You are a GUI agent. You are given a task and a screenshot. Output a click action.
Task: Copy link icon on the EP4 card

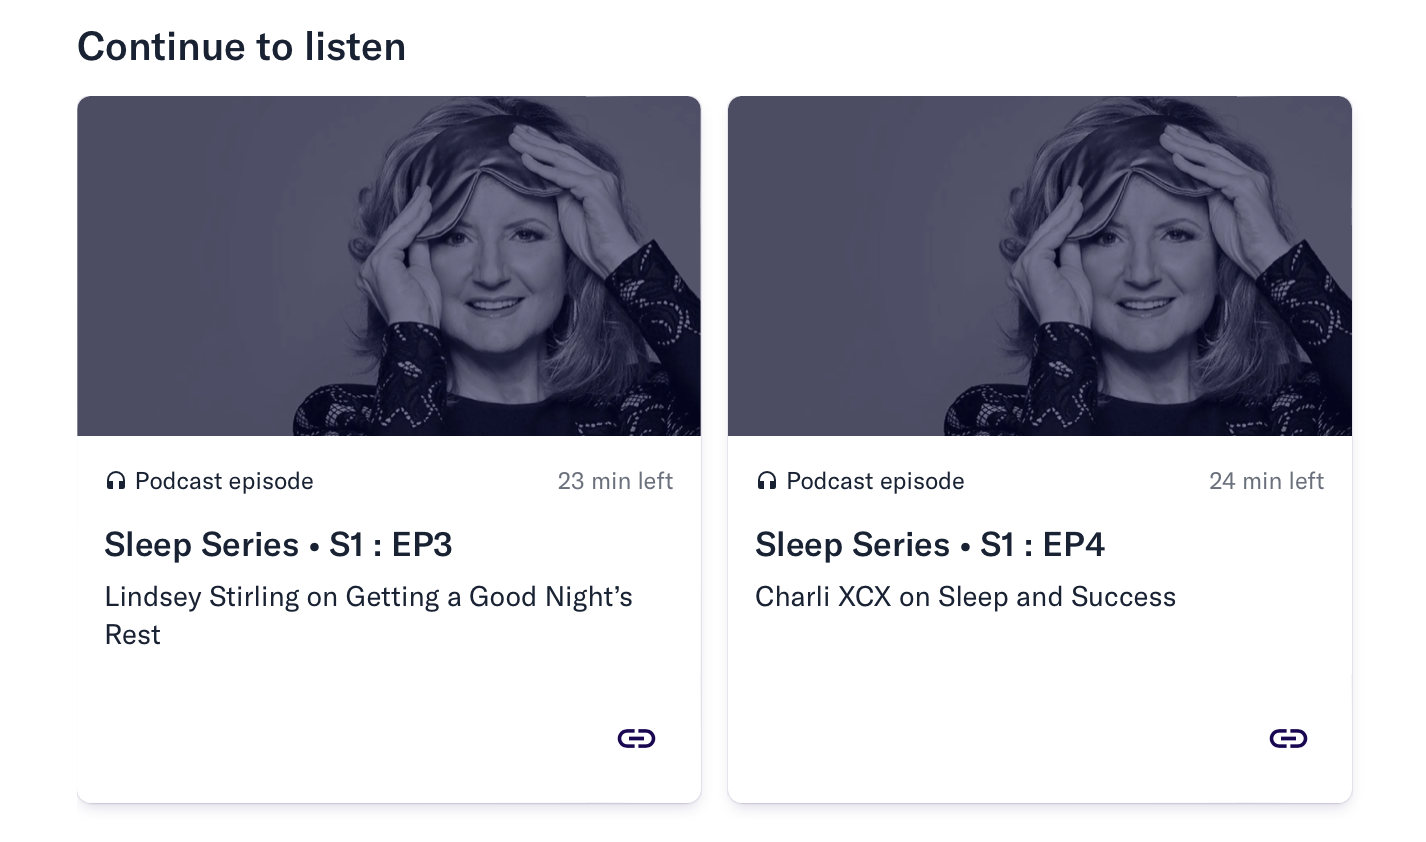pos(1288,738)
